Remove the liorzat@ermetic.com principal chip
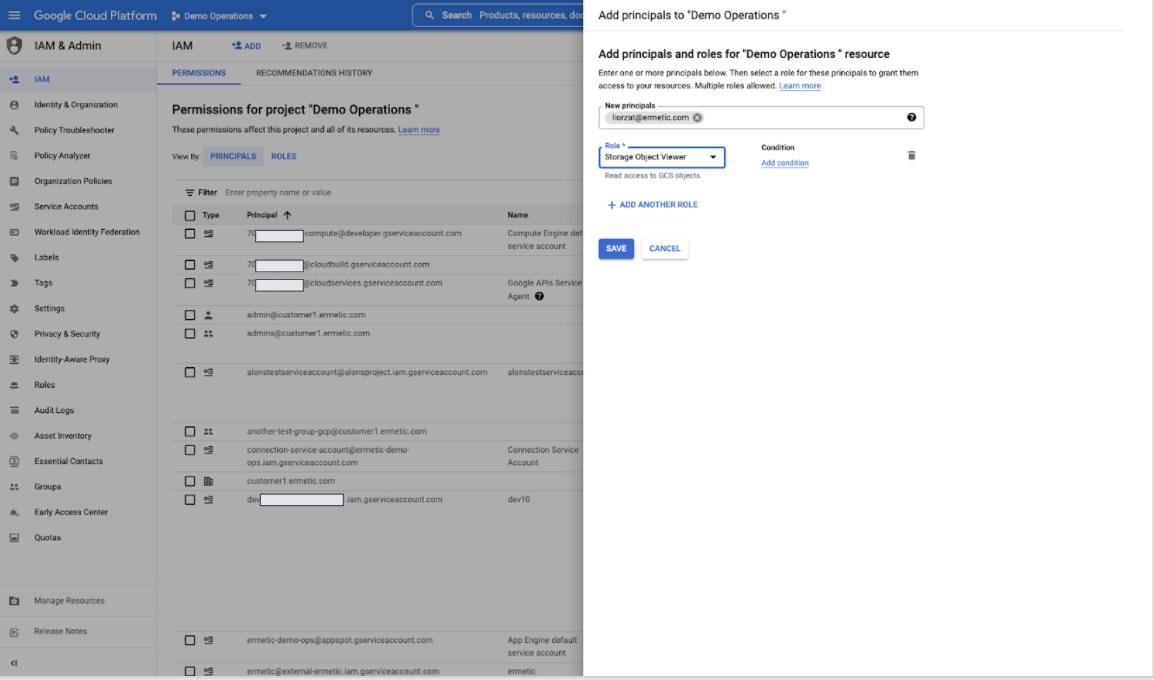The height and width of the screenshot is (680, 1154). coord(697,117)
